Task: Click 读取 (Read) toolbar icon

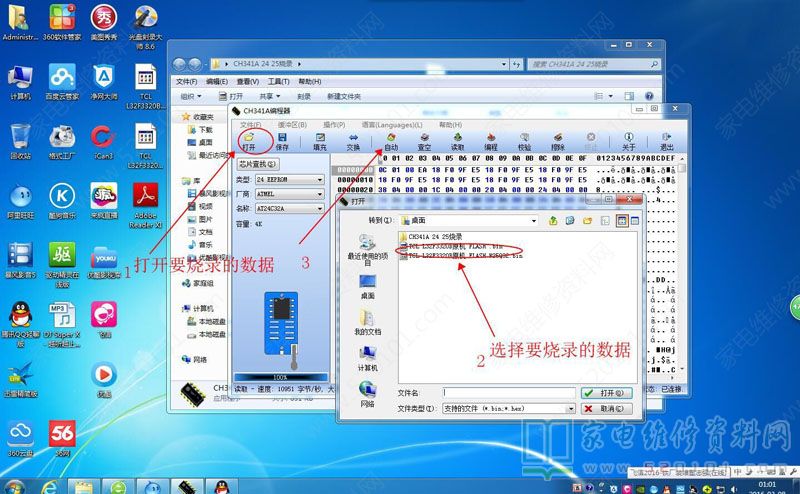Action: click(x=458, y=141)
